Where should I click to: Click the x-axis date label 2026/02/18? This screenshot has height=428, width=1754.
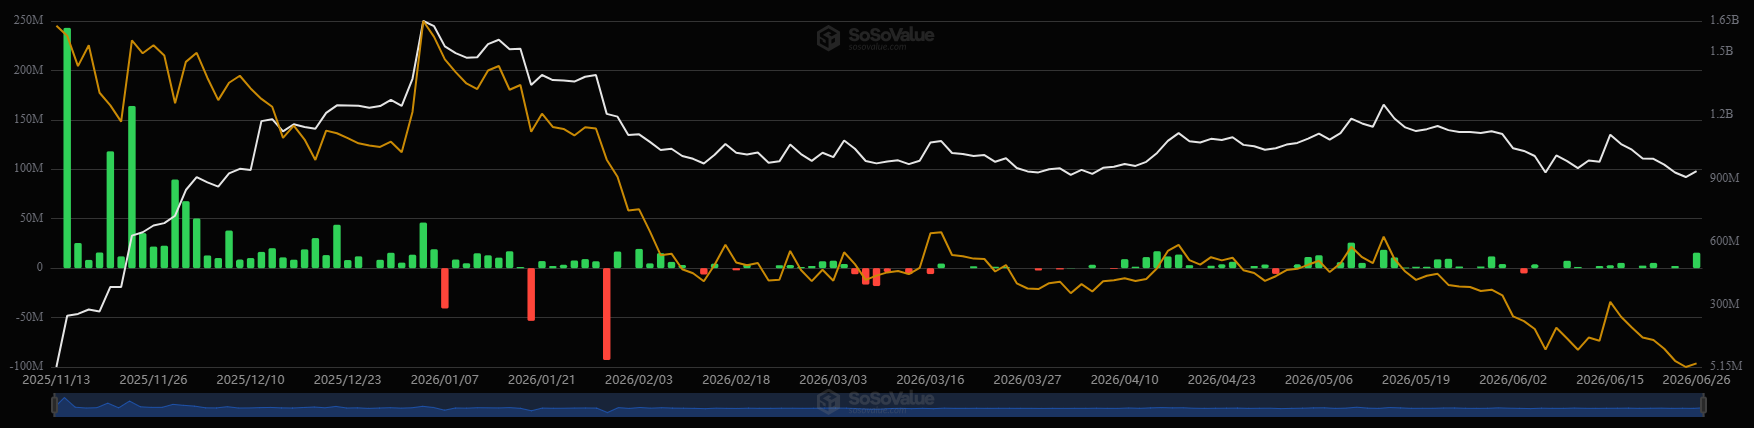(736, 380)
